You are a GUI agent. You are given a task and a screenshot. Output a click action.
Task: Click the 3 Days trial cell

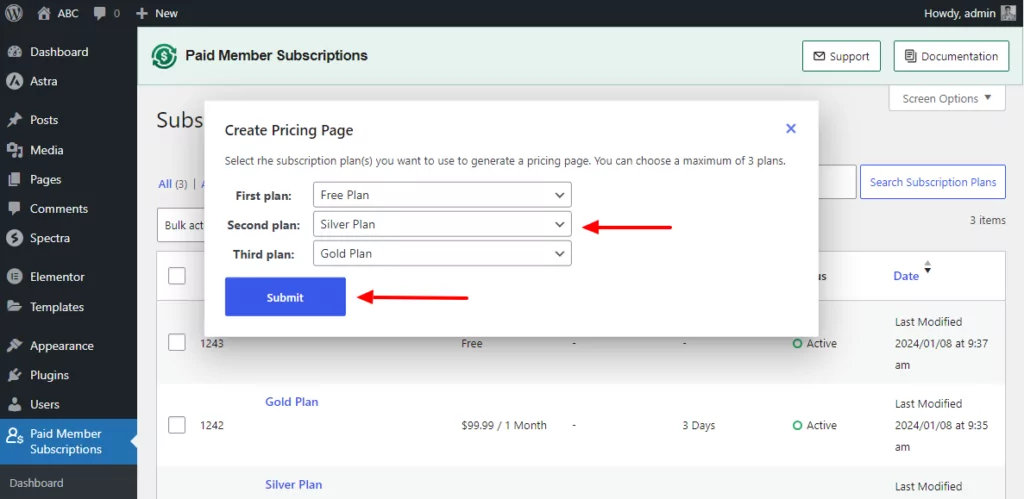(699, 425)
